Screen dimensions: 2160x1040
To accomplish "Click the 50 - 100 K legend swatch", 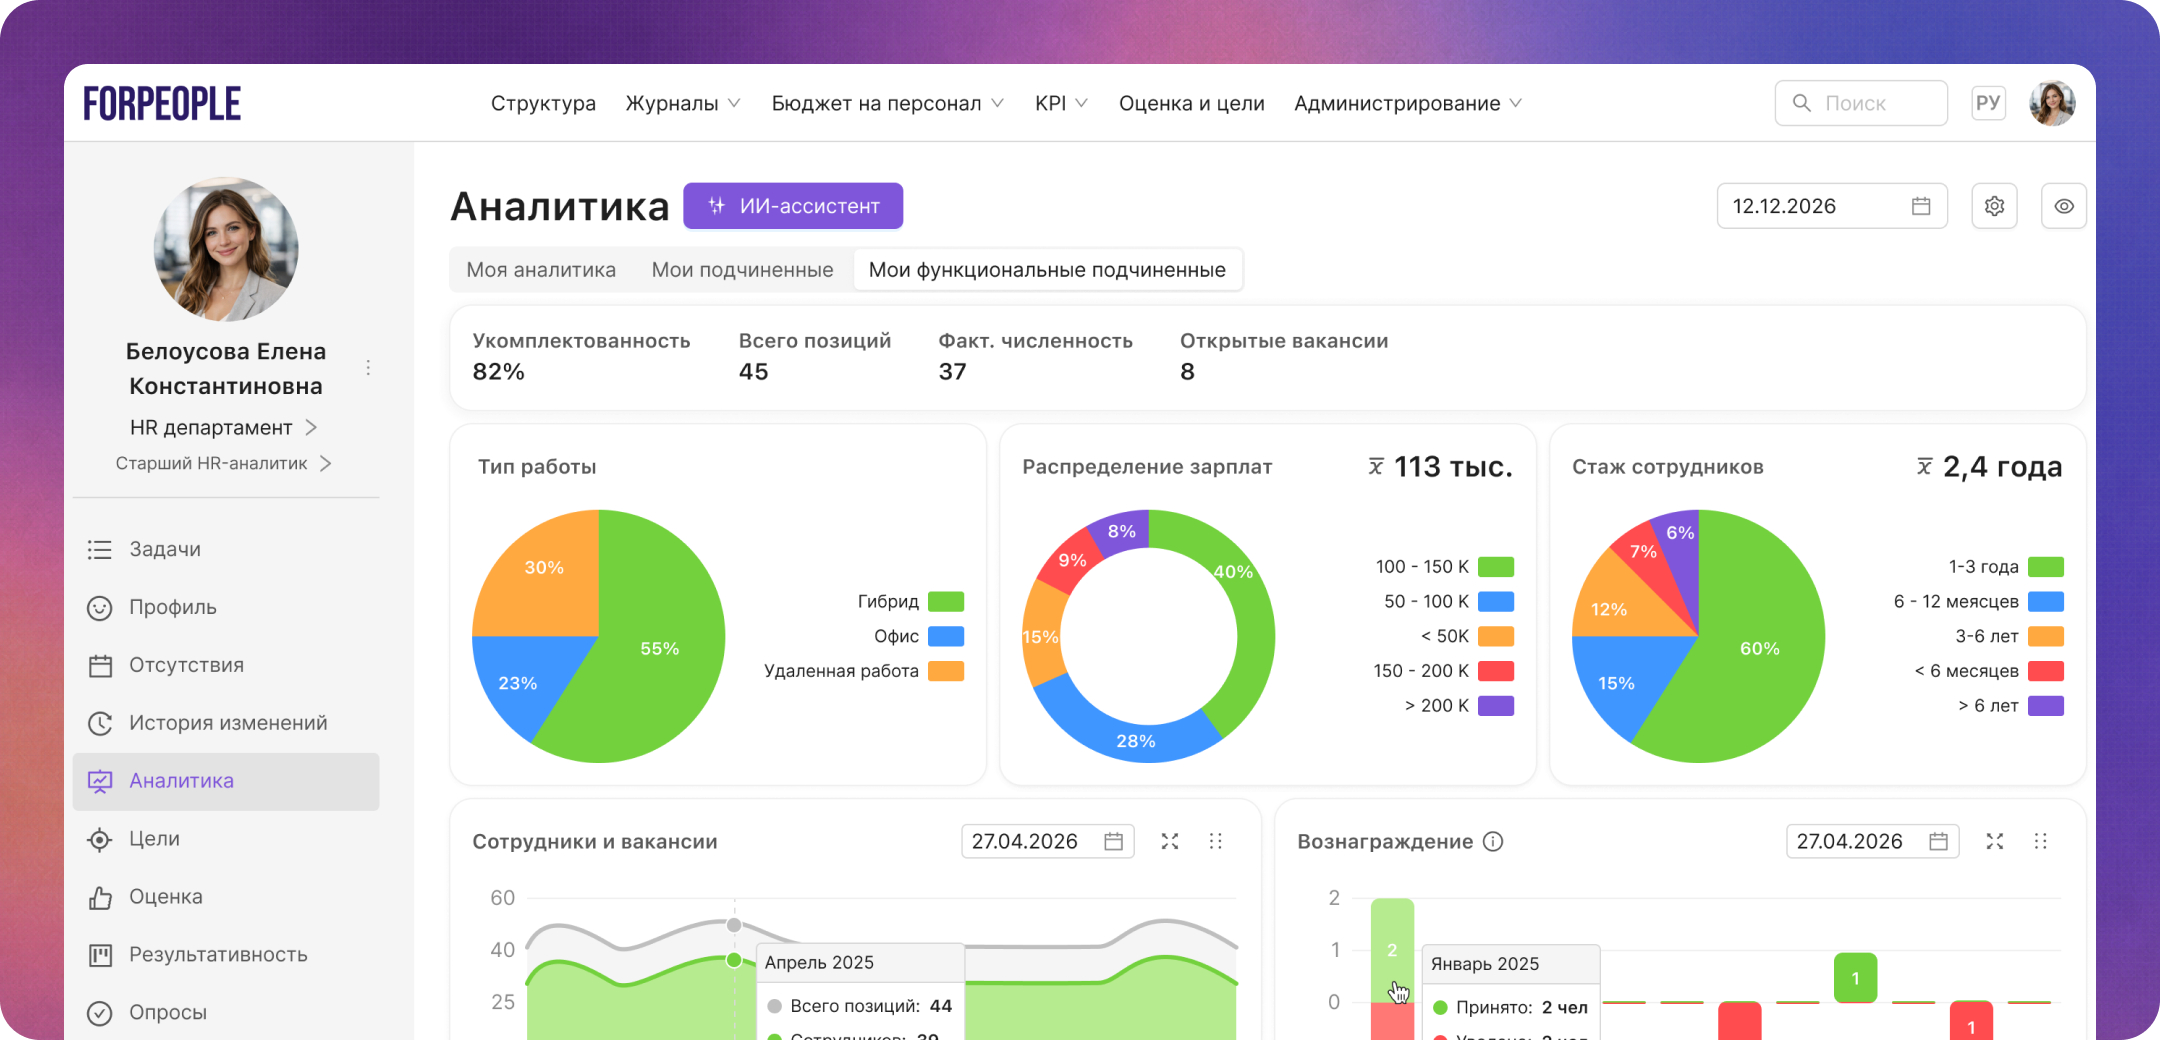I will point(1496,601).
